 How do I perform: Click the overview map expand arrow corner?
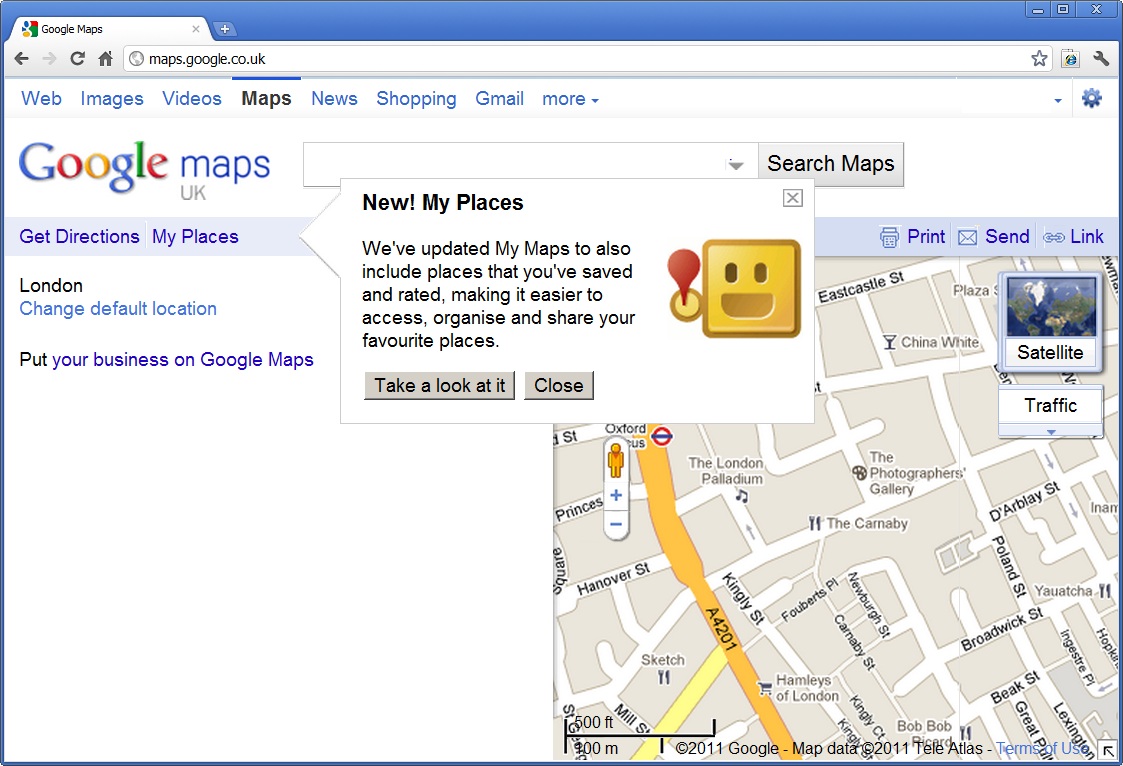1108,750
